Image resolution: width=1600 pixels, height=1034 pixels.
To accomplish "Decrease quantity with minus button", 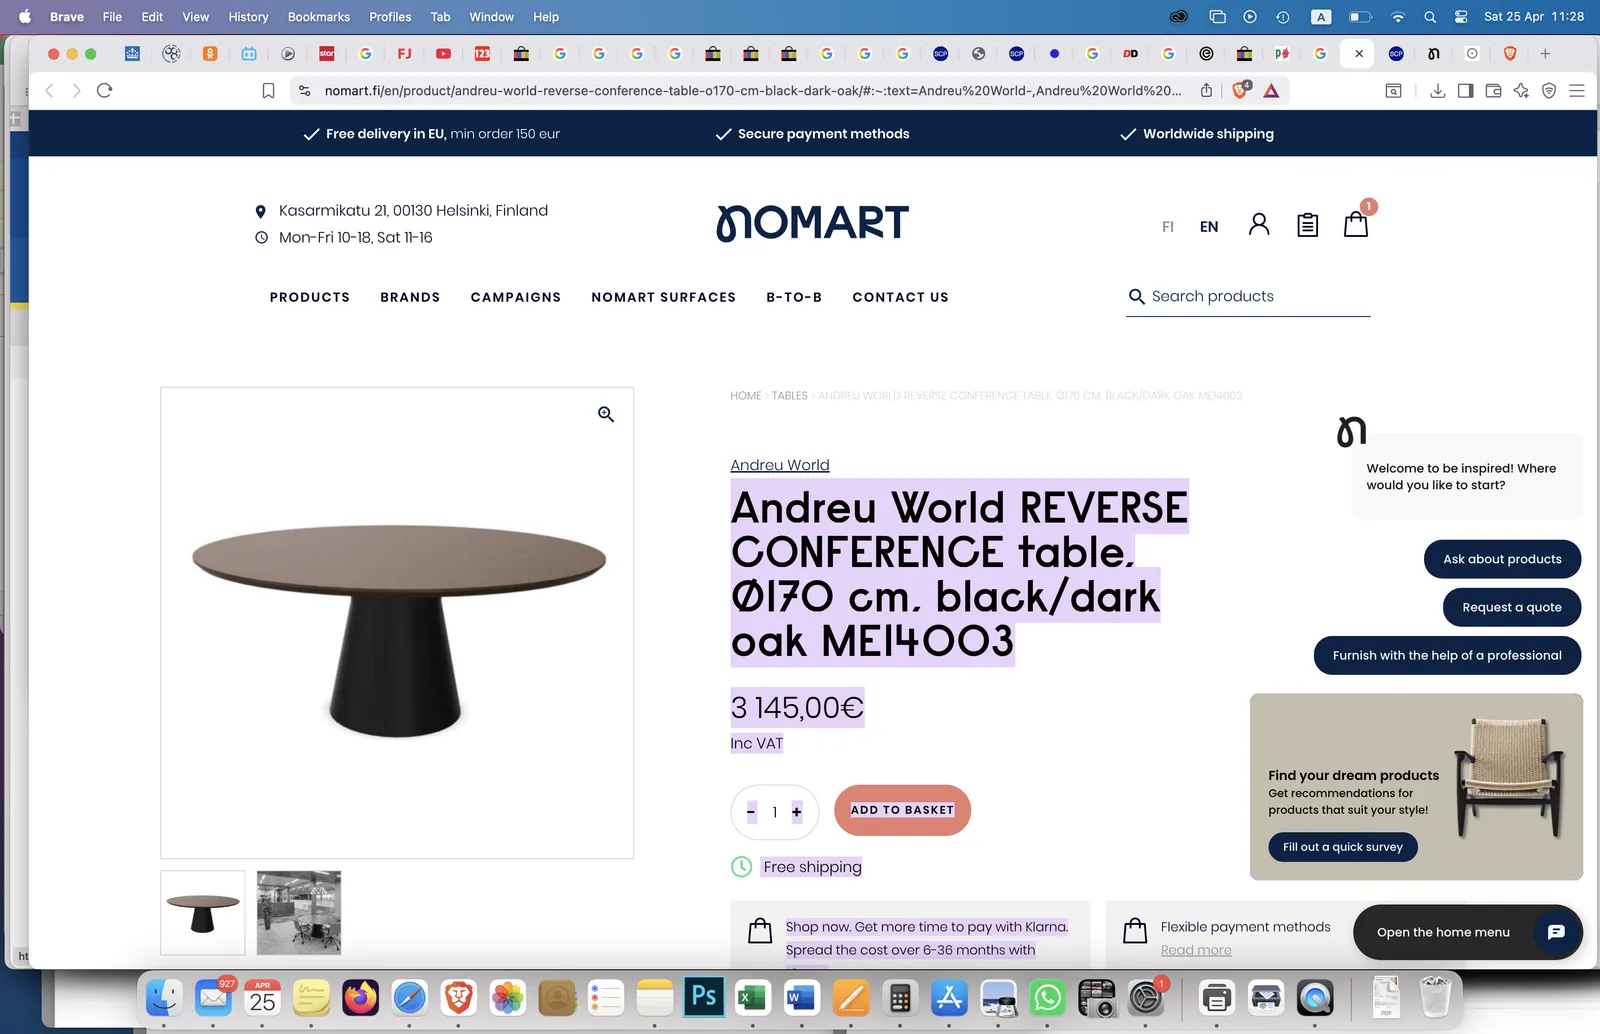I will coord(751,812).
